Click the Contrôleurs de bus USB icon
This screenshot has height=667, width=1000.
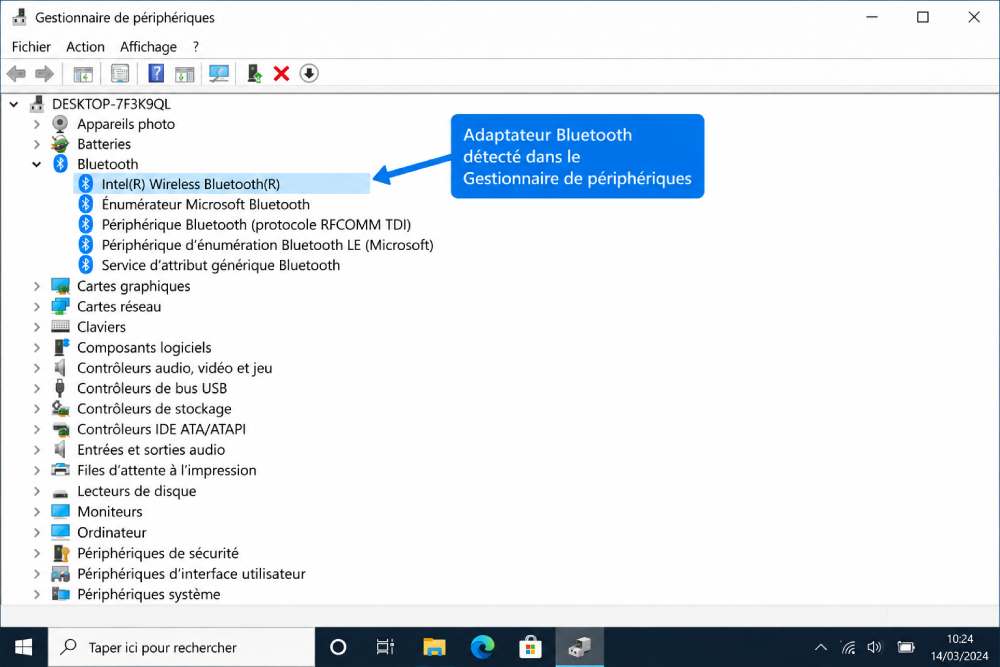[x=60, y=388]
